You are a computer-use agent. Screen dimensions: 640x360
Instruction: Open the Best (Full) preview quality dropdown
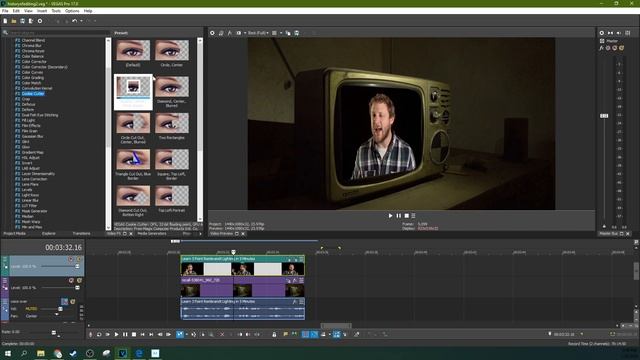[258, 33]
